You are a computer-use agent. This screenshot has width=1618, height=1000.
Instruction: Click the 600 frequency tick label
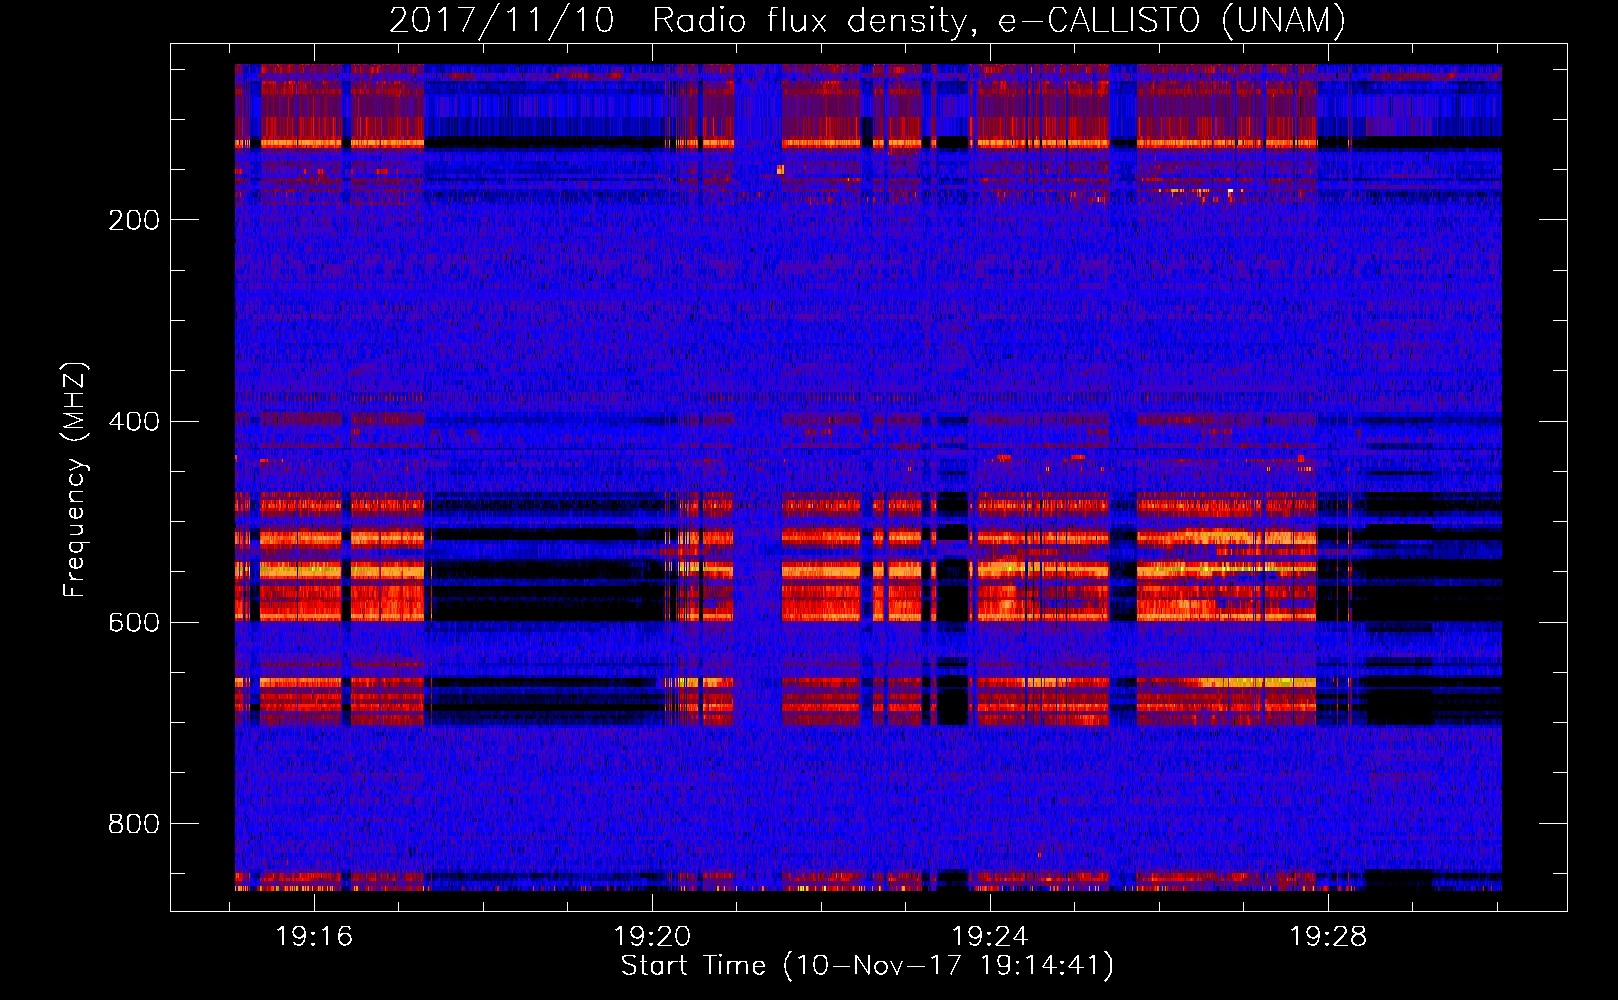(134, 622)
